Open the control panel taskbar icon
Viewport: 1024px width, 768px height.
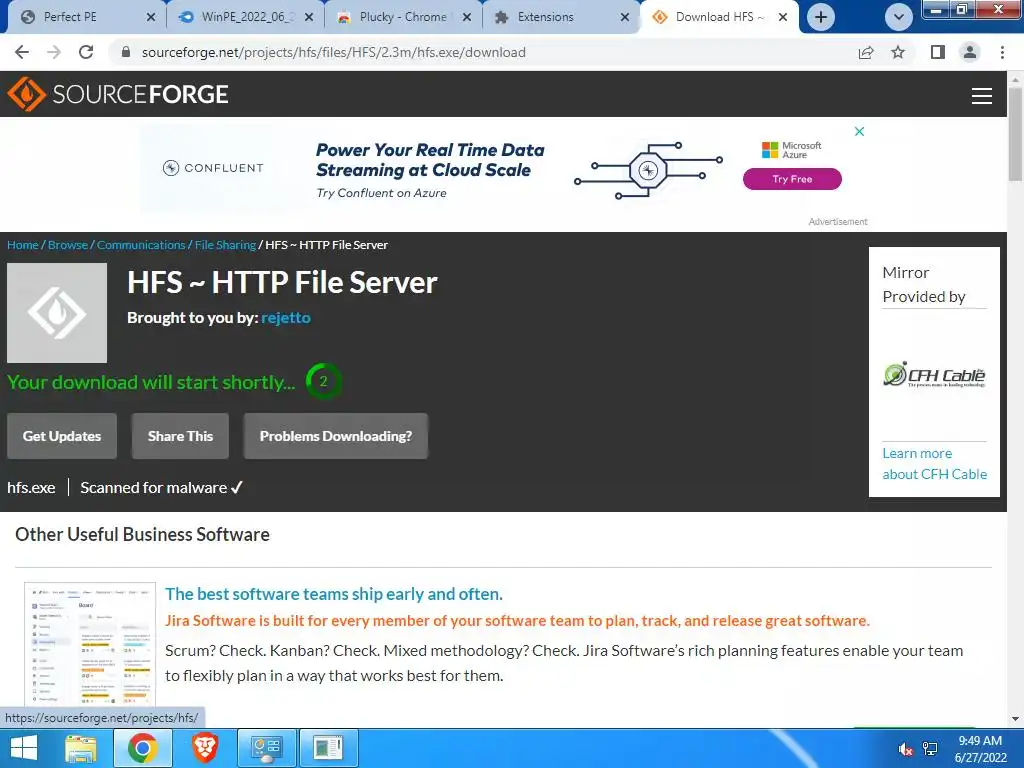[x=266, y=748]
